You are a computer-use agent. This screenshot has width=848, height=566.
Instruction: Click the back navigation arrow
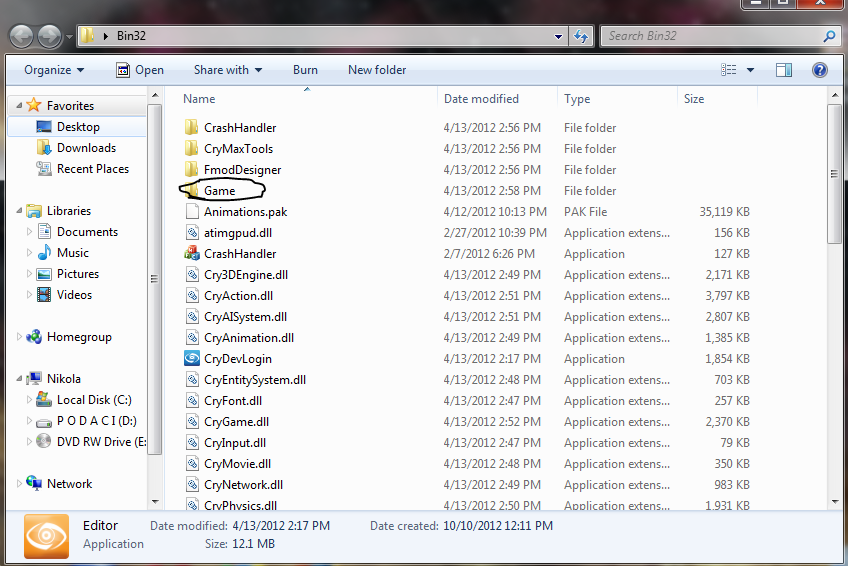(x=22, y=37)
